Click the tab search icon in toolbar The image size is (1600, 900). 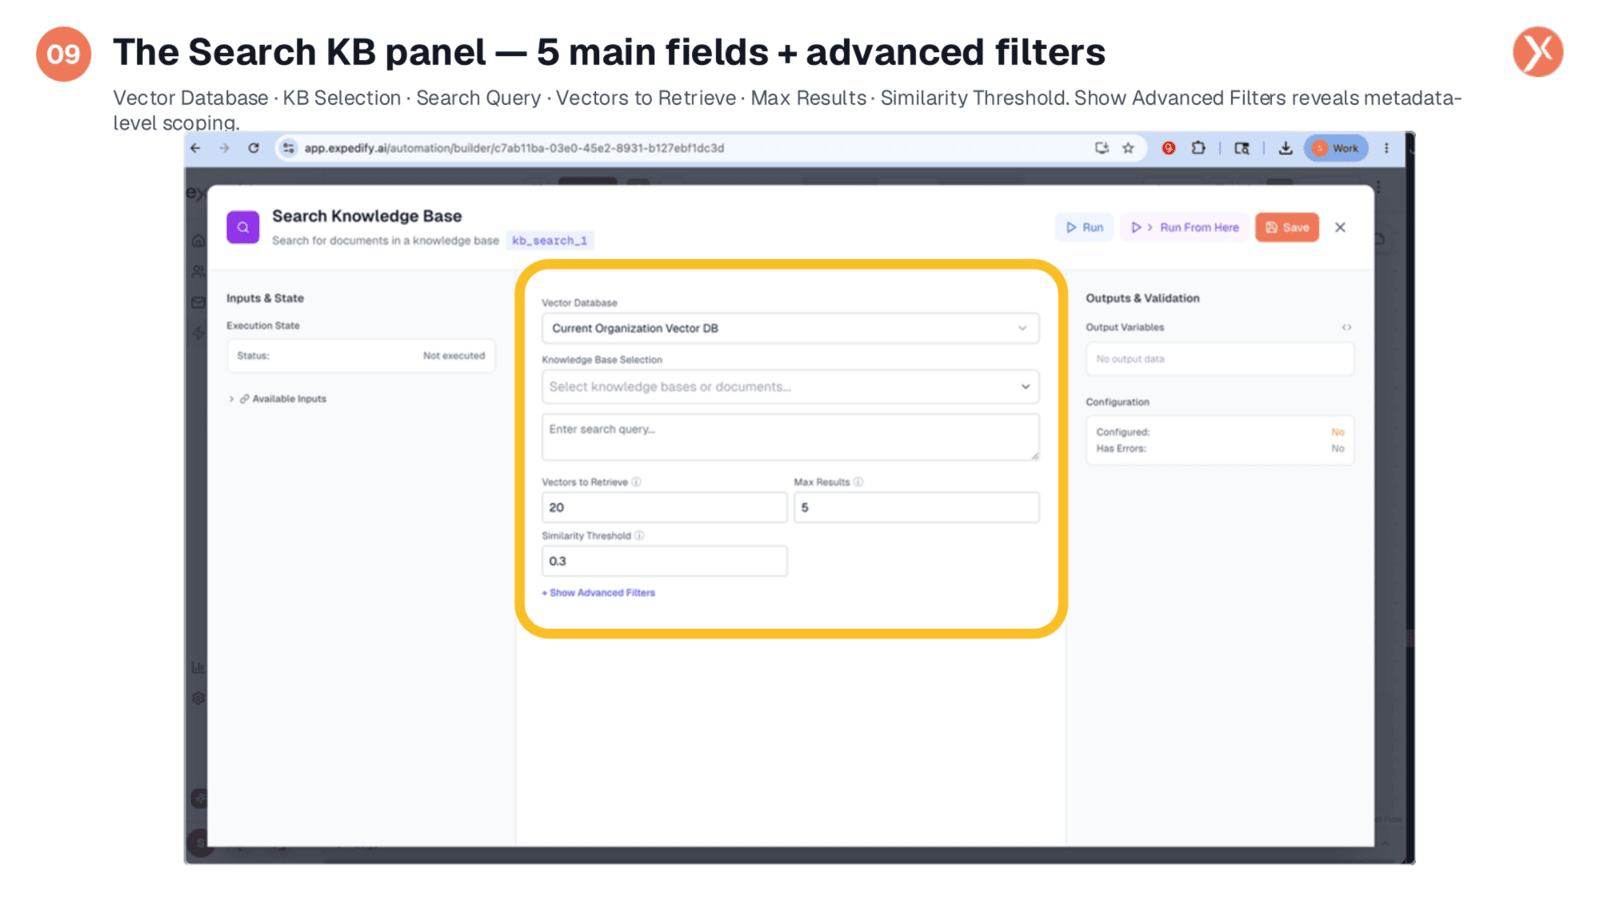click(x=1242, y=148)
